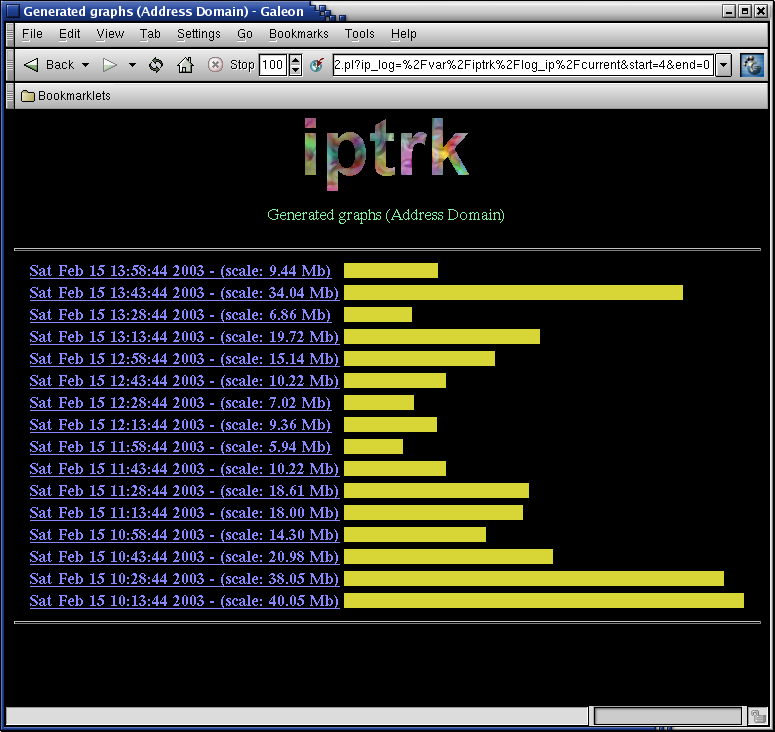The width and height of the screenshot is (775, 732).
Task: Open the Tools menu
Action: [x=359, y=34]
